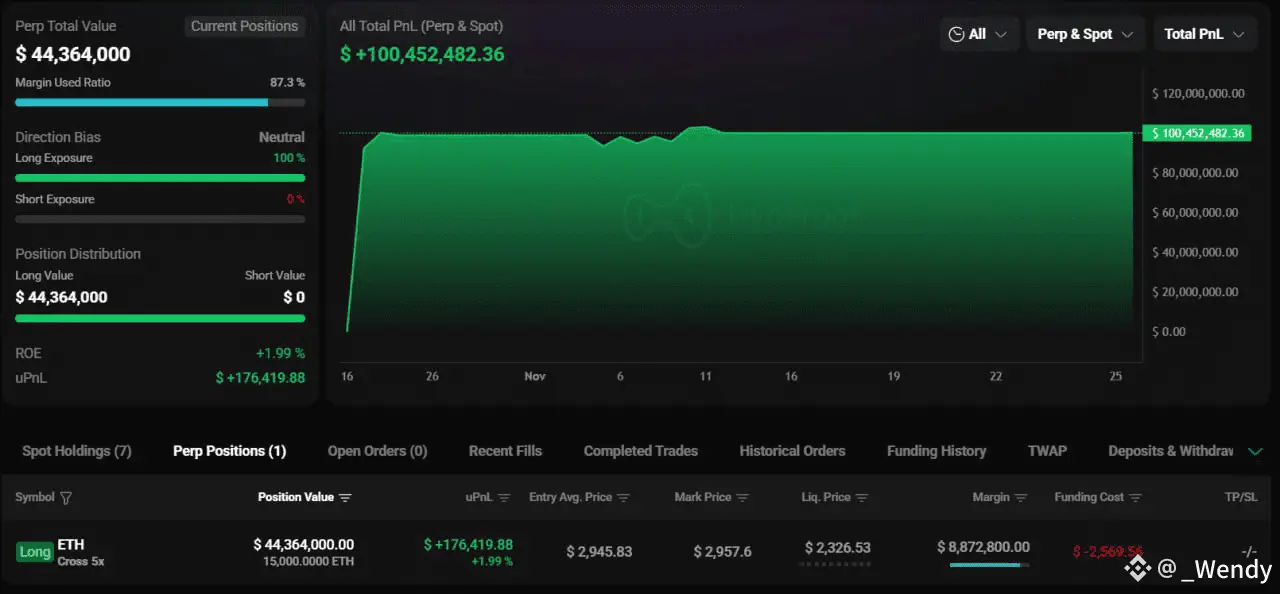Screen dimensions: 1280x594
Task: Open the Funding History tab
Action: 936,451
